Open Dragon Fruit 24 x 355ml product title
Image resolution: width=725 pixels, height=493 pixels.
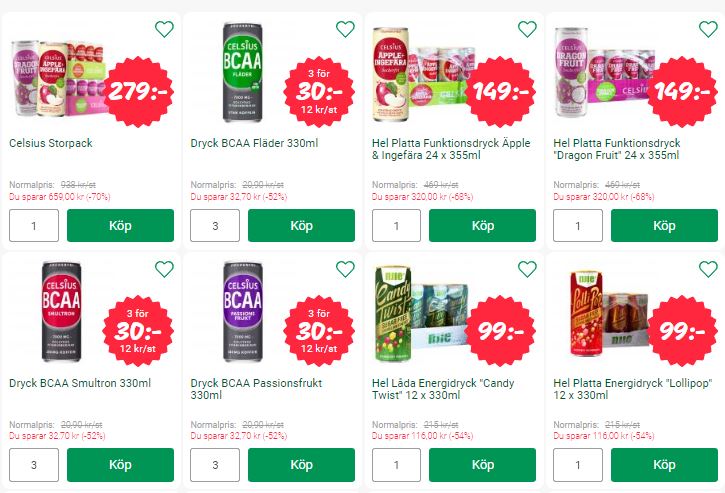(617, 149)
